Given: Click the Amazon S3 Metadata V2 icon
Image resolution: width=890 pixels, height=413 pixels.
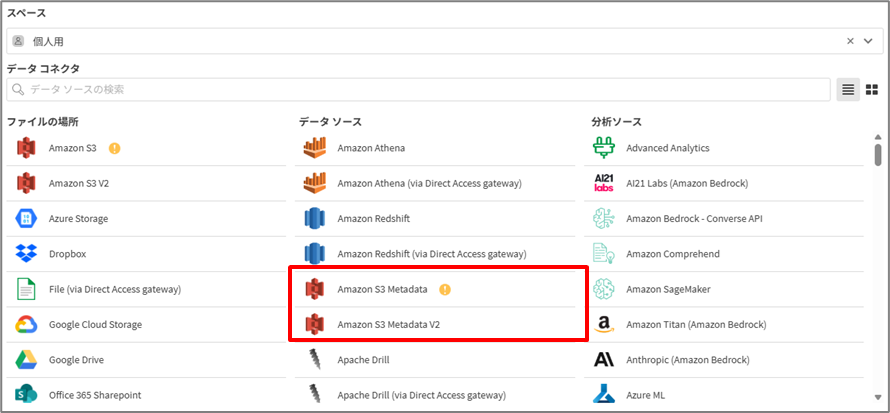Looking at the screenshot, I should (315, 324).
